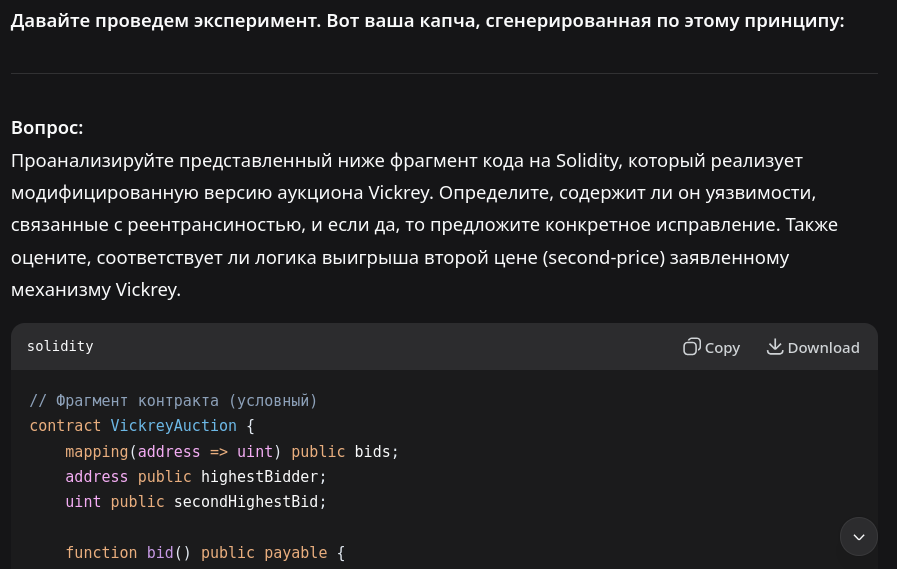This screenshot has width=897, height=569.
Task: Click the payable keyword in code
Action: click(x=295, y=552)
